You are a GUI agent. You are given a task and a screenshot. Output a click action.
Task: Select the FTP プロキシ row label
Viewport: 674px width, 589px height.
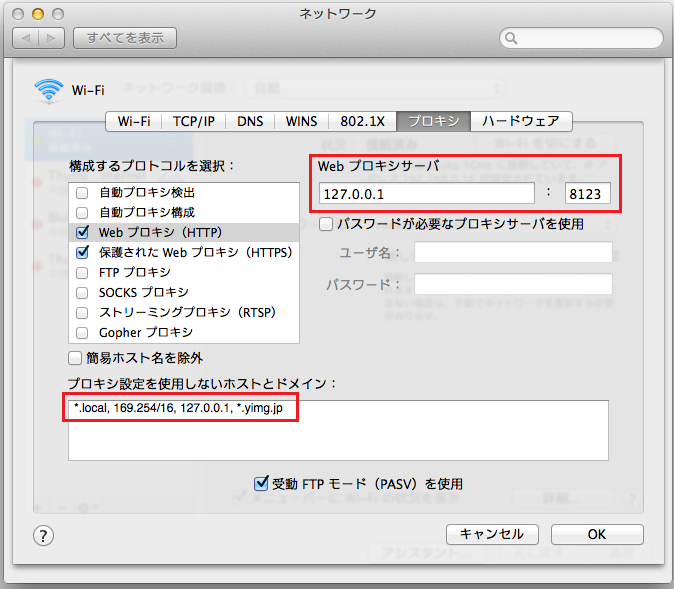(x=135, y=273)
